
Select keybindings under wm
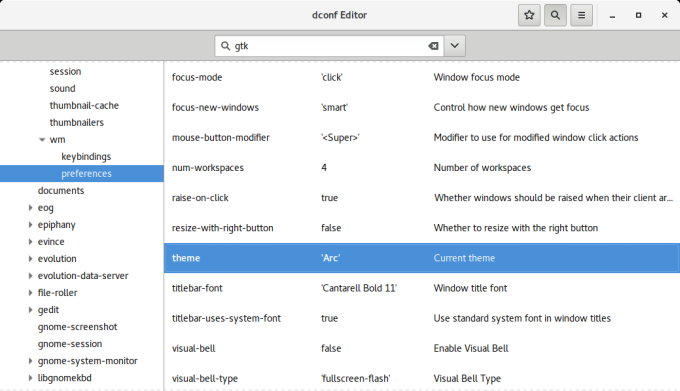coord(86,156)
